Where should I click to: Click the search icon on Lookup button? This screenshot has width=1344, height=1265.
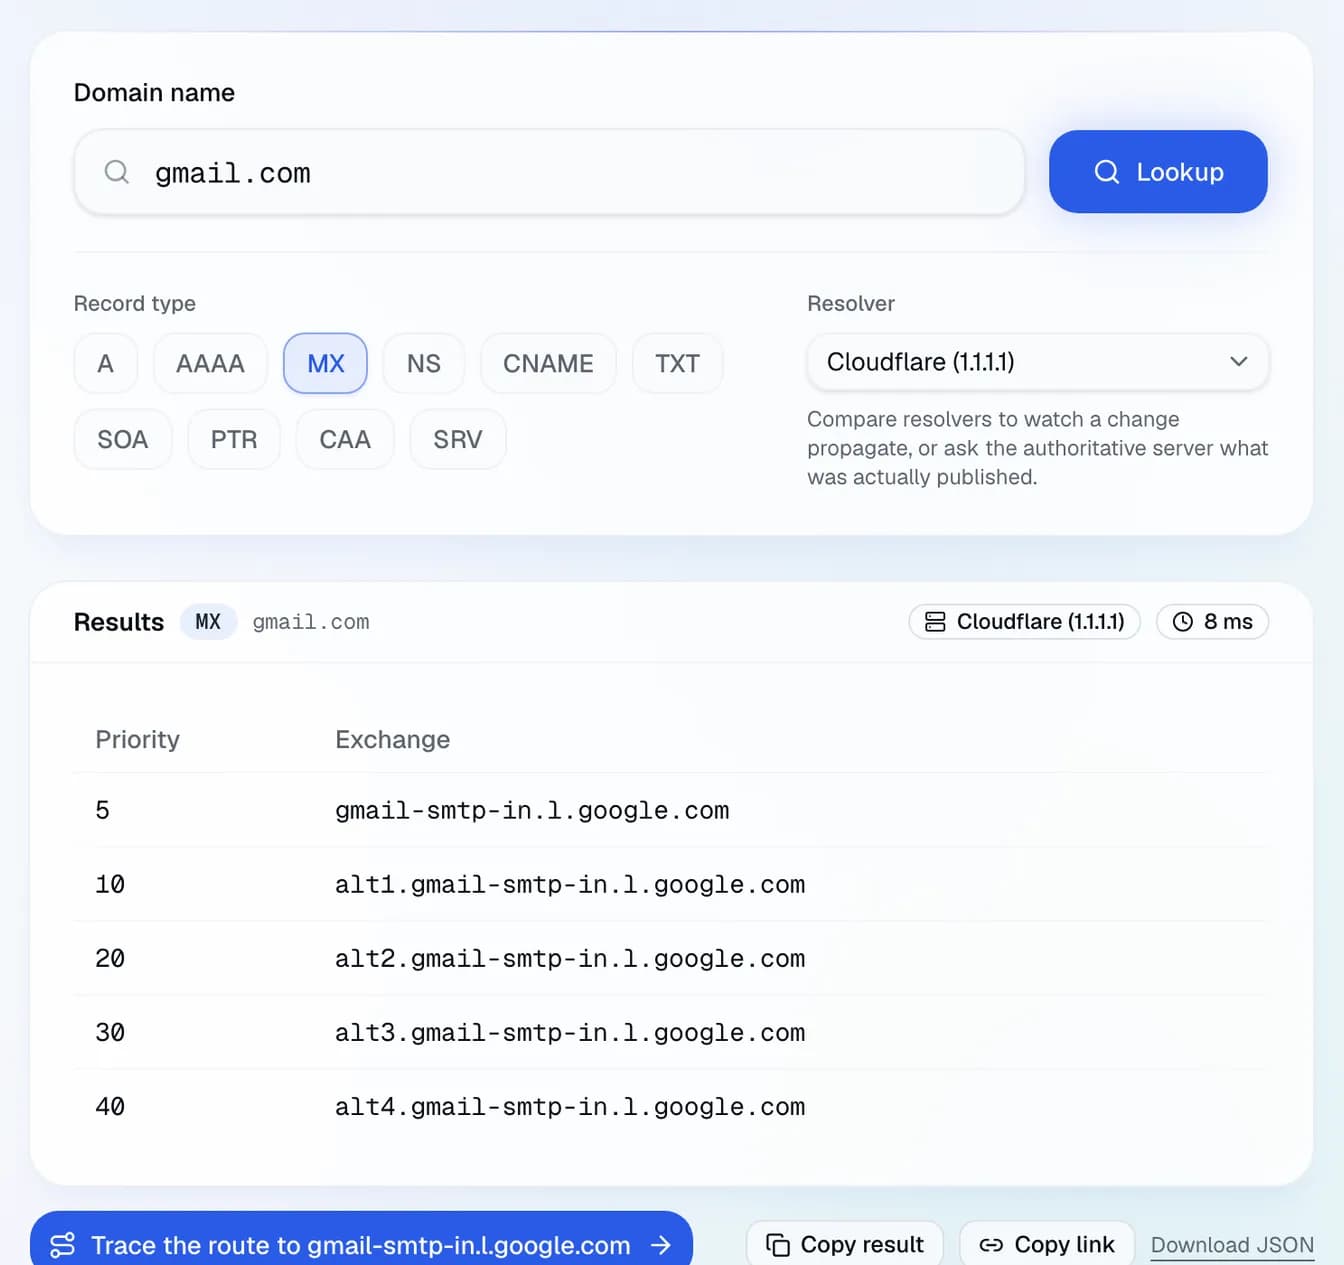pyautogui.click(x=1107, y=172)
